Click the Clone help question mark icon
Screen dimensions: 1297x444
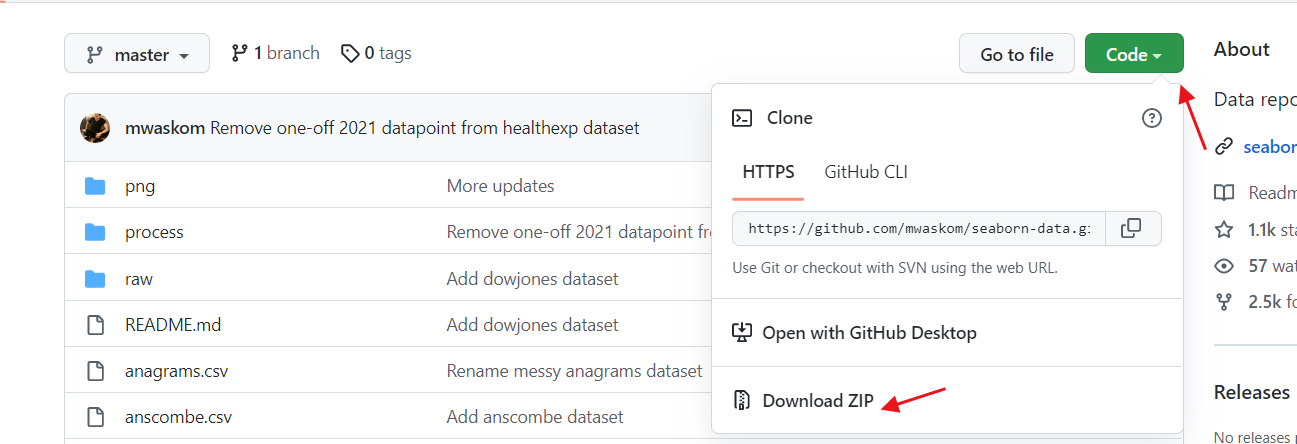(1152, 118)
